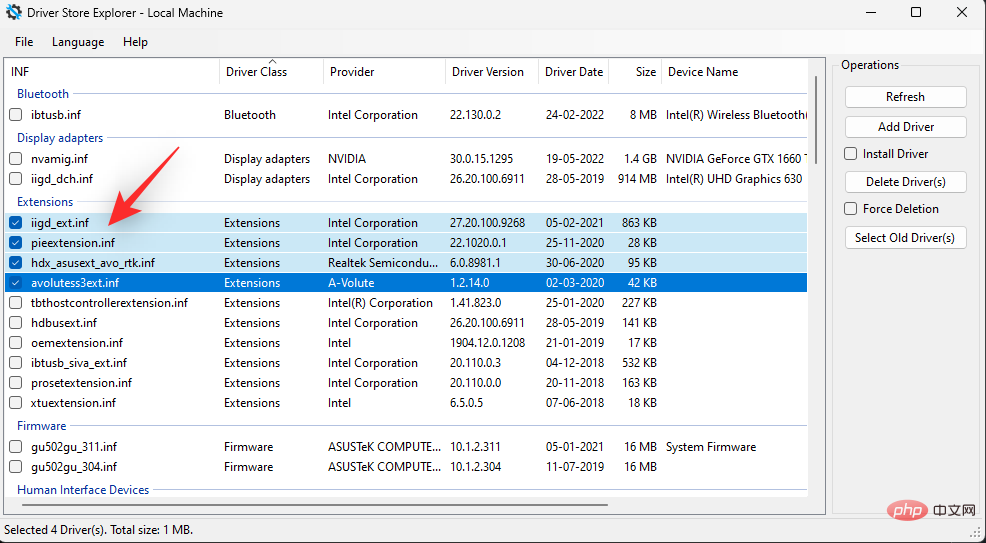Check the ibtusb.inf driver checkbox

tap(16, 115)
